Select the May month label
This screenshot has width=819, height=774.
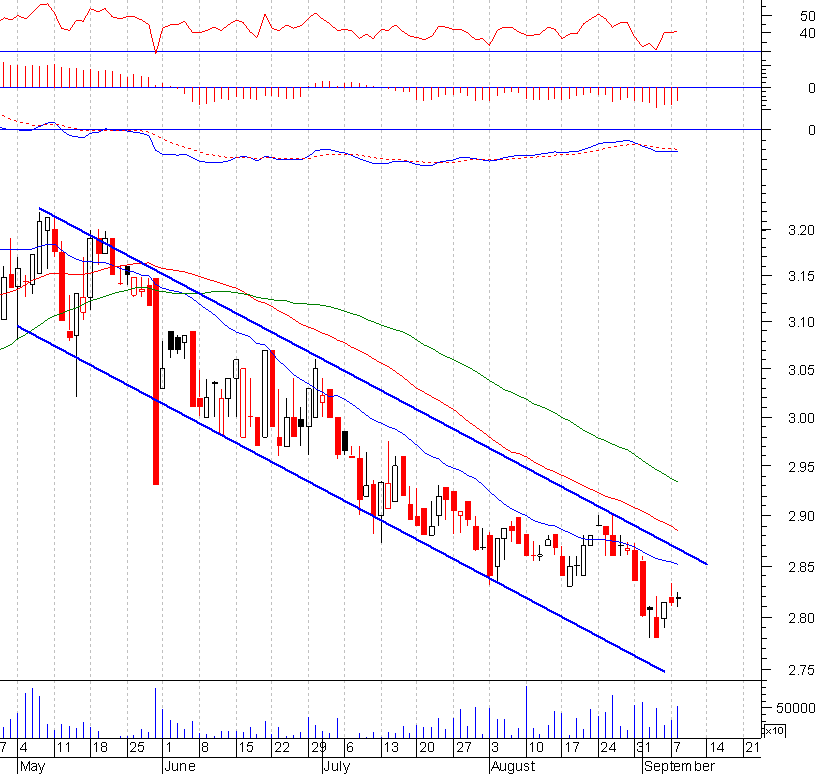[32, 766]
